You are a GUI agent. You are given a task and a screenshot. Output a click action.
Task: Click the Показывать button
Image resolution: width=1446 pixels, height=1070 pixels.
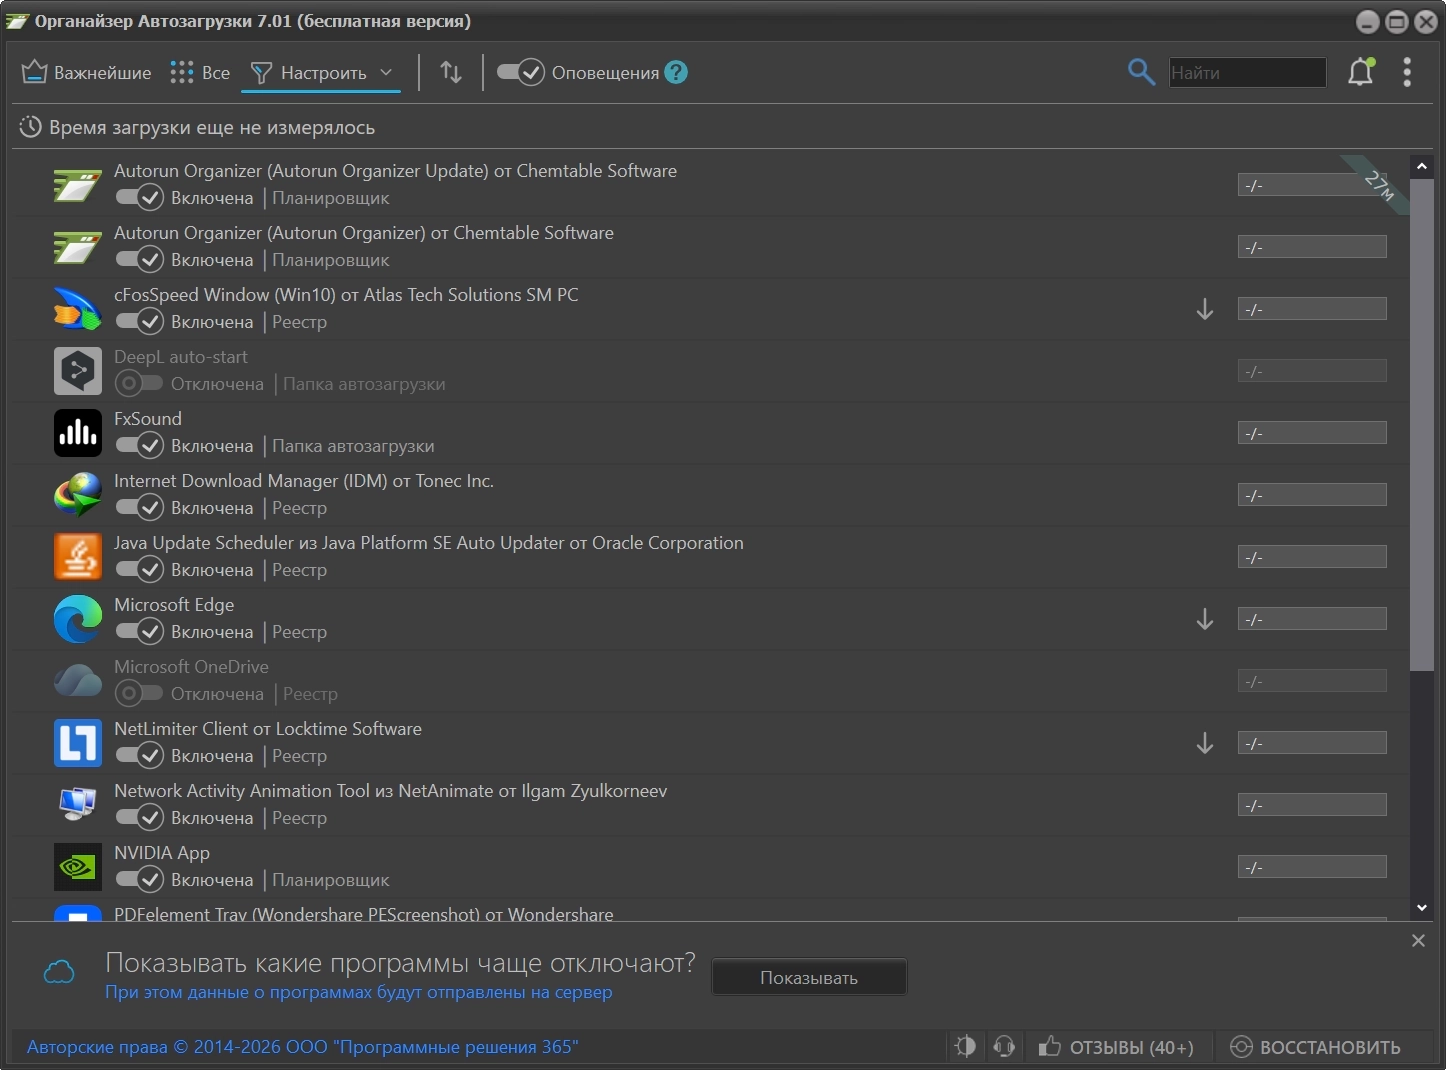809,977
